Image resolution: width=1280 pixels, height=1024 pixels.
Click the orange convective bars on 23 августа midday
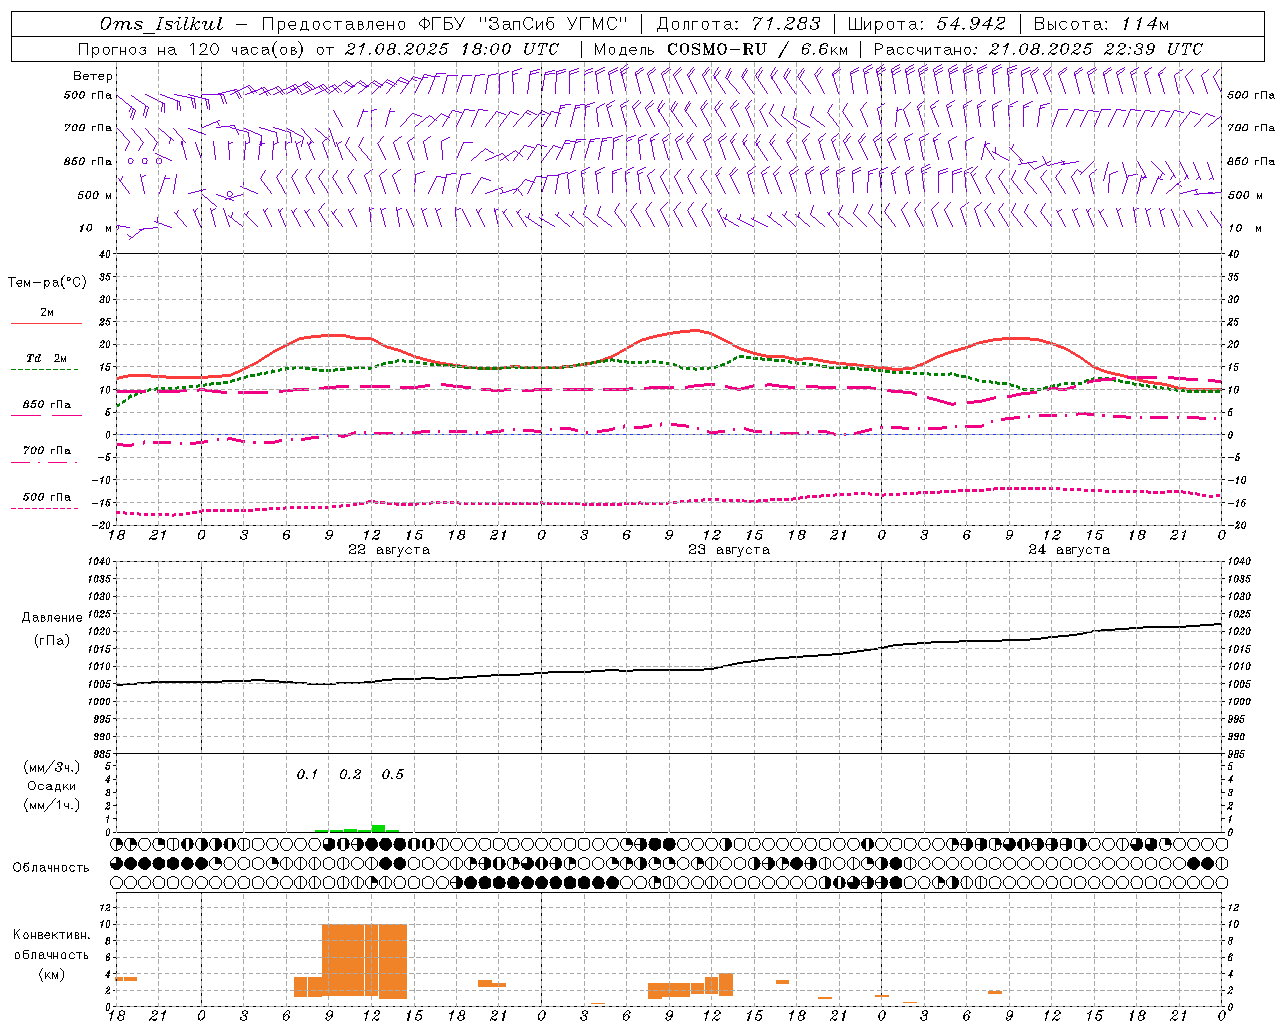point(690,986)
